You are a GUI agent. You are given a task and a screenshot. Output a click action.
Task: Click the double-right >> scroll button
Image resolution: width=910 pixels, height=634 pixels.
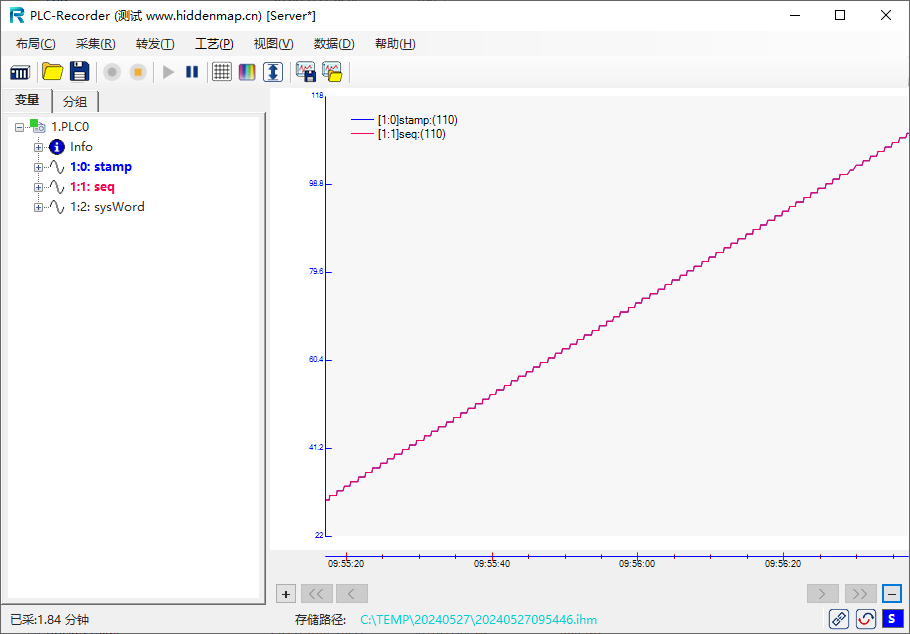tap(861, 594)
